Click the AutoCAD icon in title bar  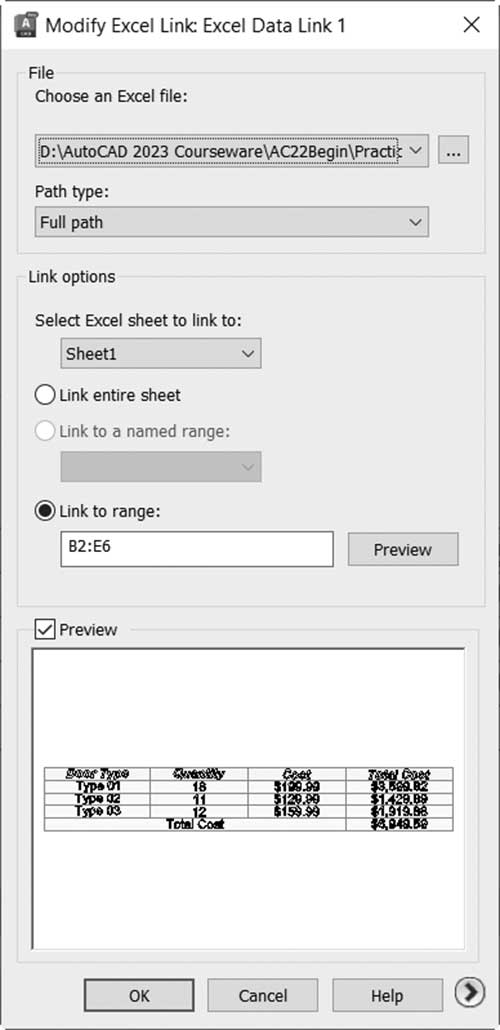[24, 25]
